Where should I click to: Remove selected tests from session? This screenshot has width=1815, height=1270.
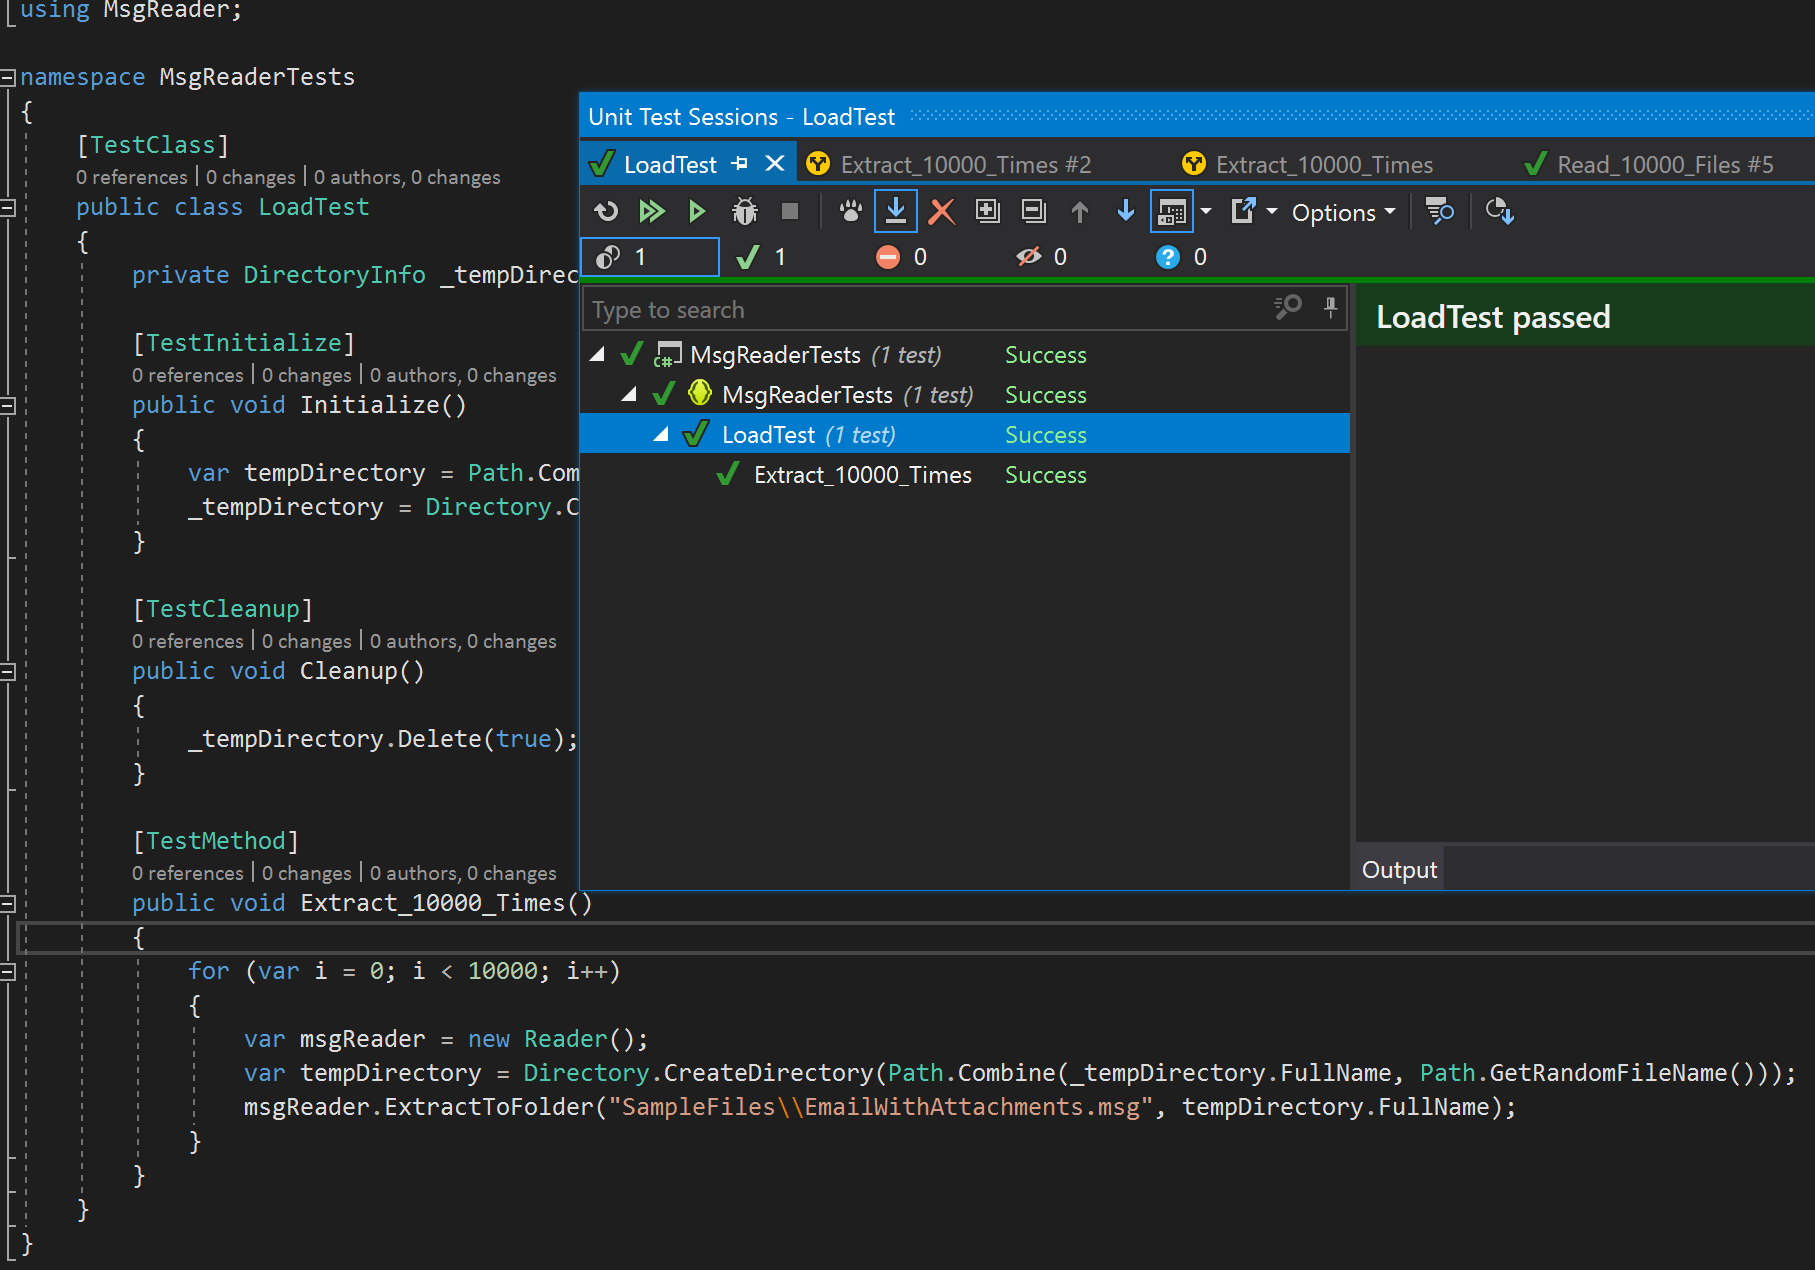point(941,211)
